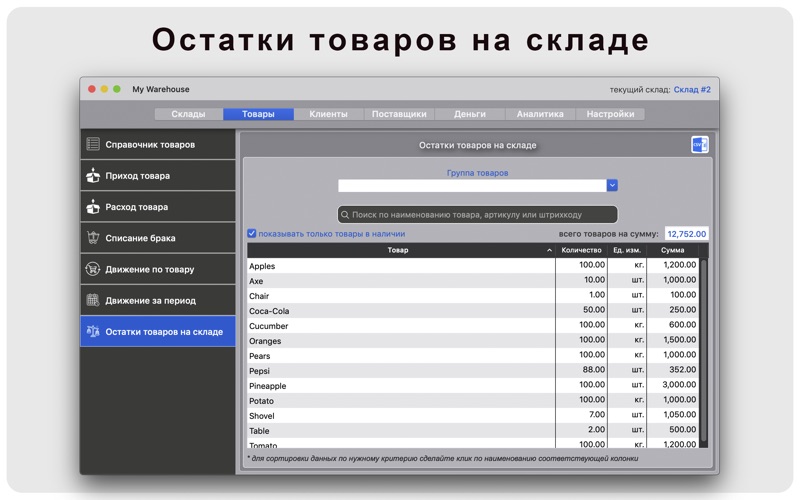The width and height of the screenshot is (800, 500).
Task: Click the CSV export icon
Action: coord(699,145)
